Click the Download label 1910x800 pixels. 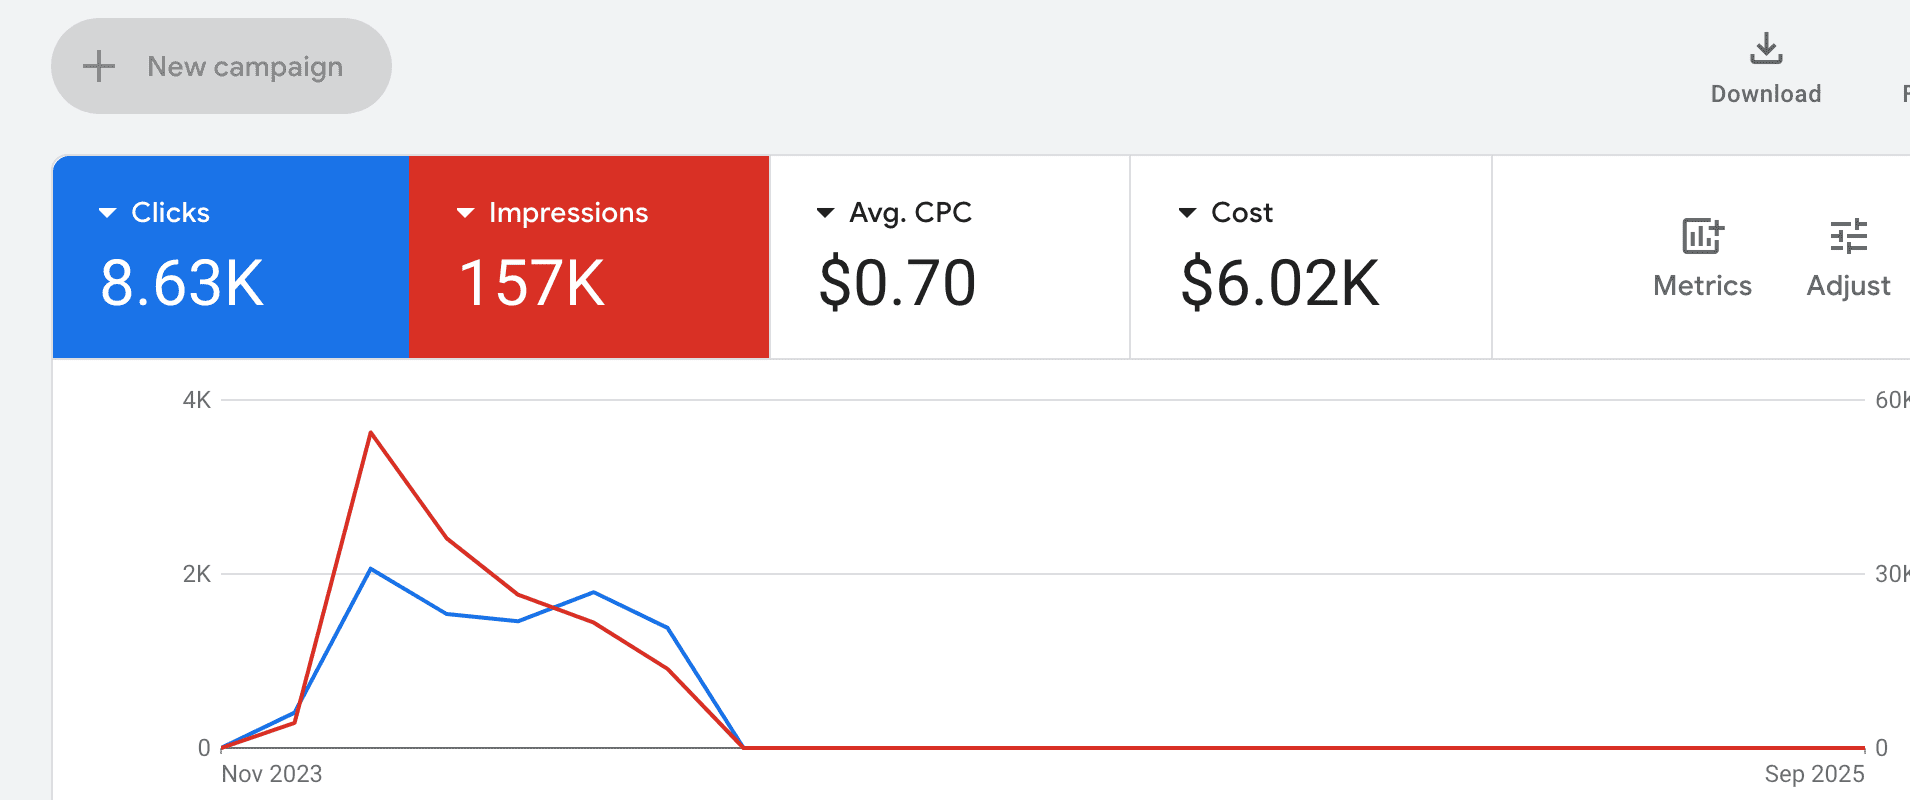pyautogui.click(x=1766, y=94)
